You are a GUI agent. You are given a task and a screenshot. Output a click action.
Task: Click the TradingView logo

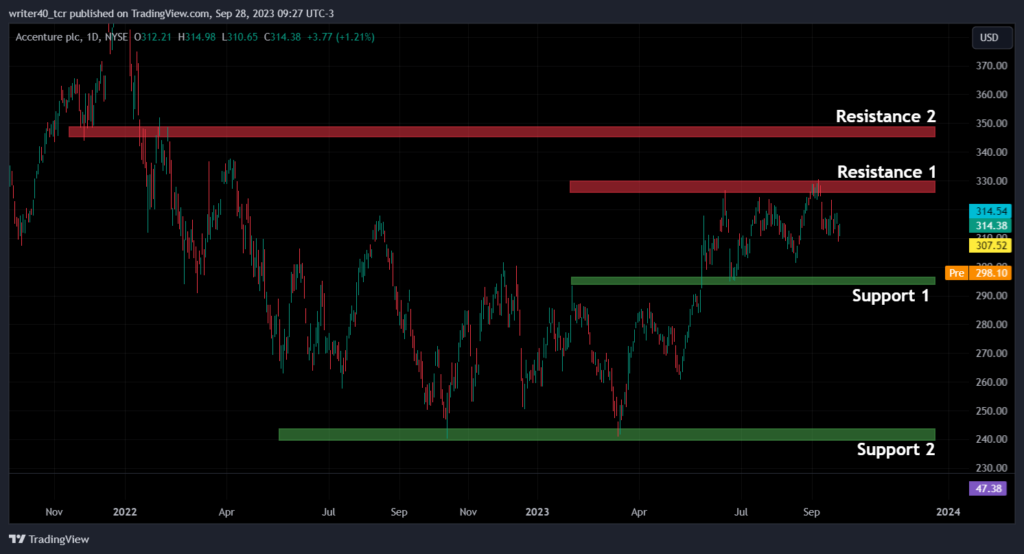click(x=49, y=539)
